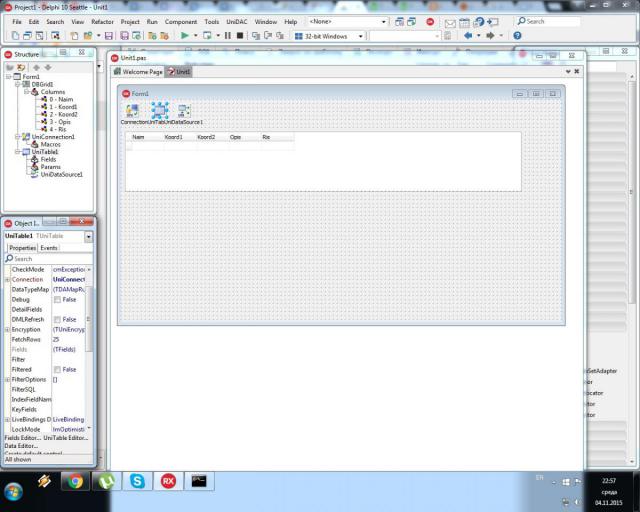Select the UniConnection1 tree node
The height and width of the screenshot is (512, 640).
[53, 137]
